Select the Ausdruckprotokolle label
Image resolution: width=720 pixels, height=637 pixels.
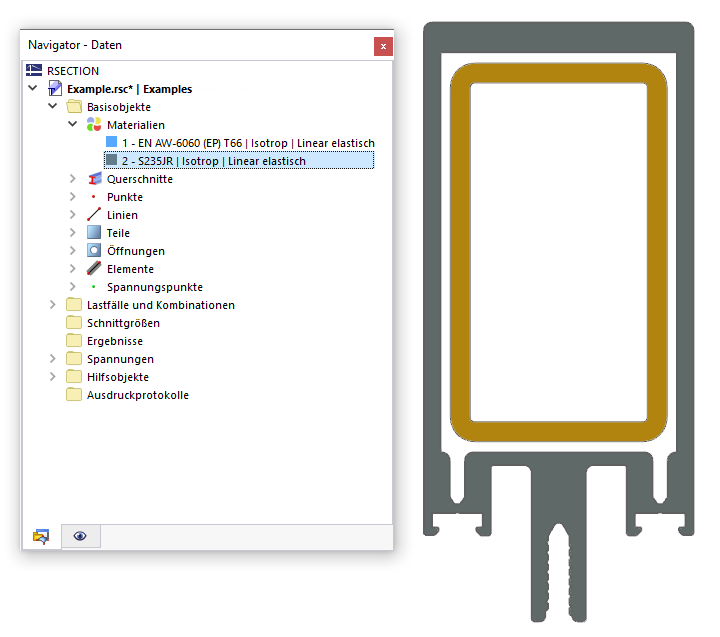click(138, 395)
